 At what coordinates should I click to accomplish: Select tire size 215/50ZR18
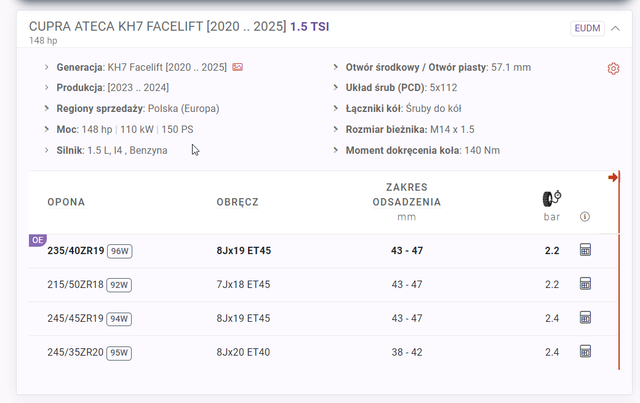[76, 285]
